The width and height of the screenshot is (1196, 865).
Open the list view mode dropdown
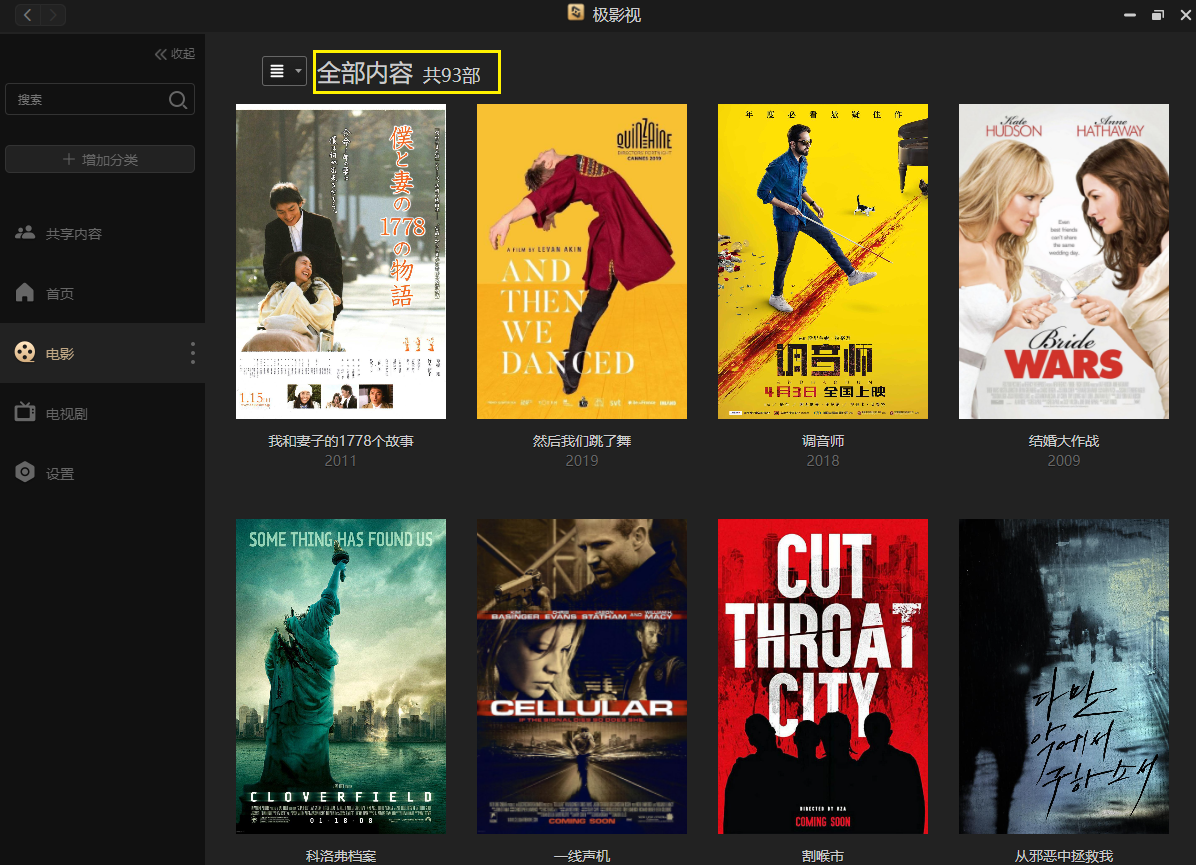click(284, 71)
